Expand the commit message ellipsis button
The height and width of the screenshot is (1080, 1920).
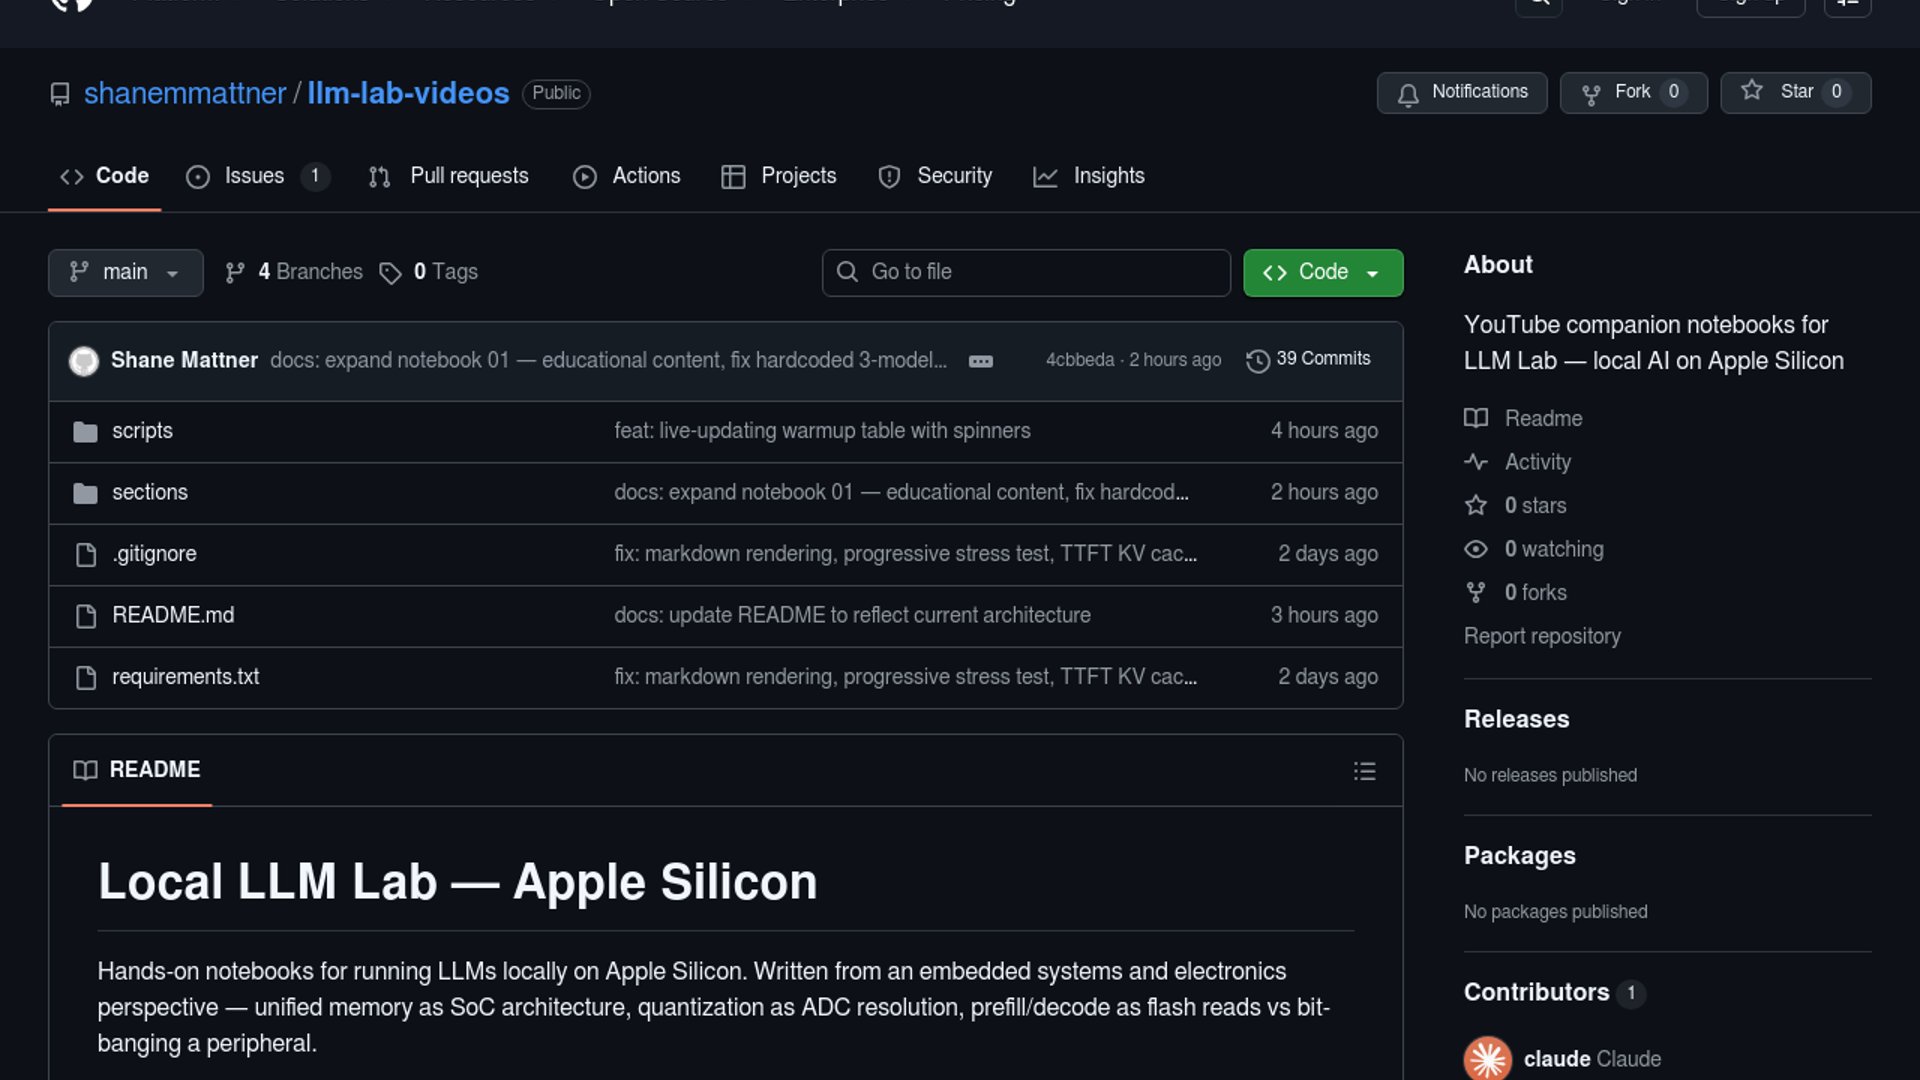[x=980, y=361]
